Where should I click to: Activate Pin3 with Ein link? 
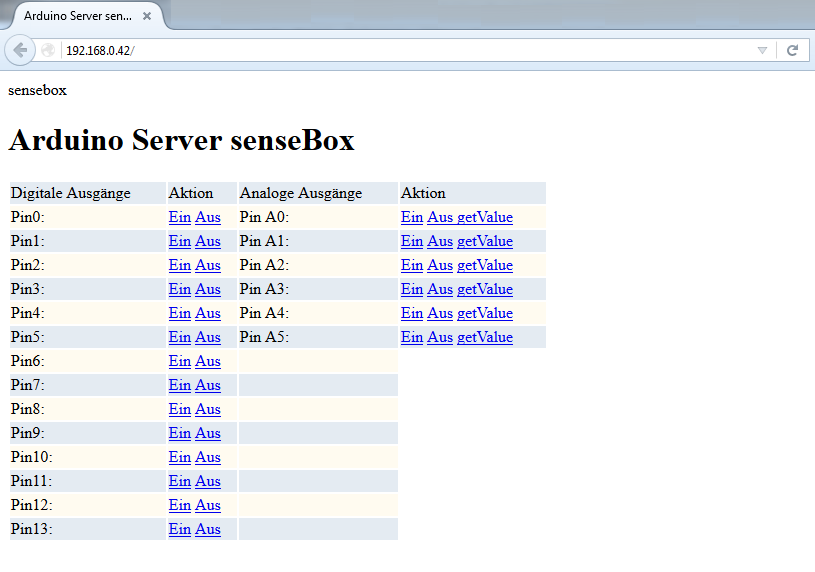[x=180, y=289]
